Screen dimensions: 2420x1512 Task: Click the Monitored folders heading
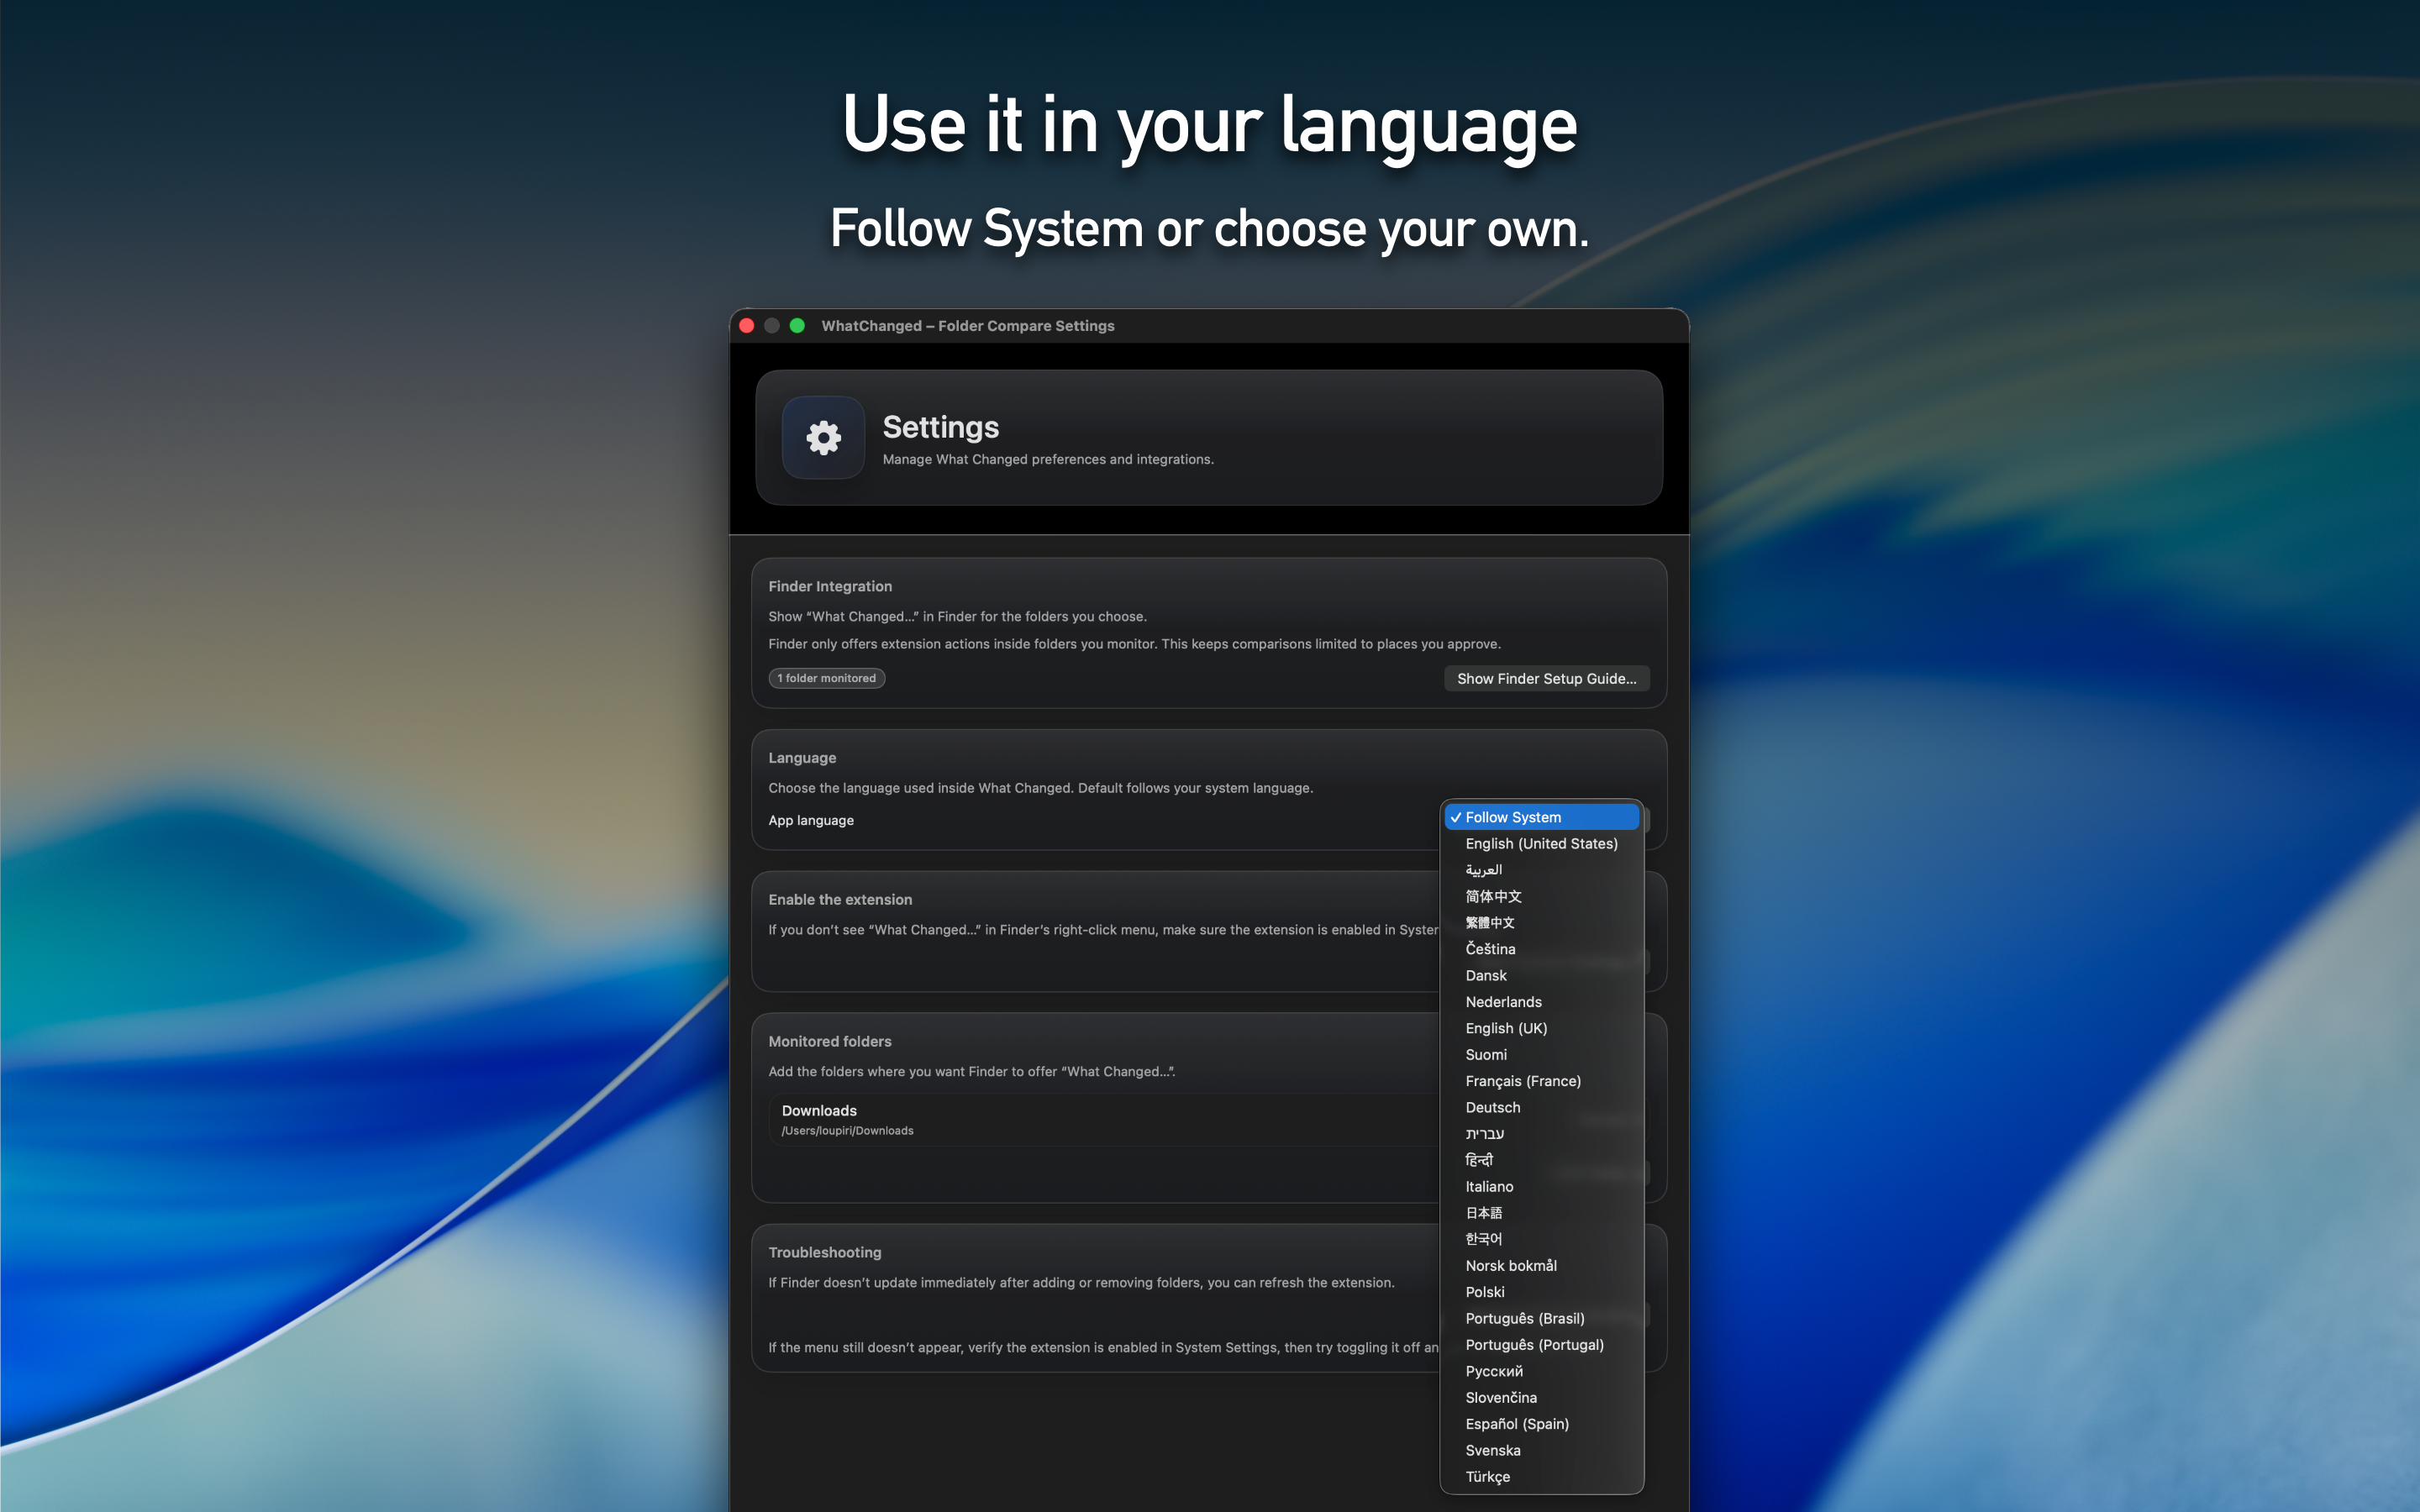click(x=829, y=1042)
